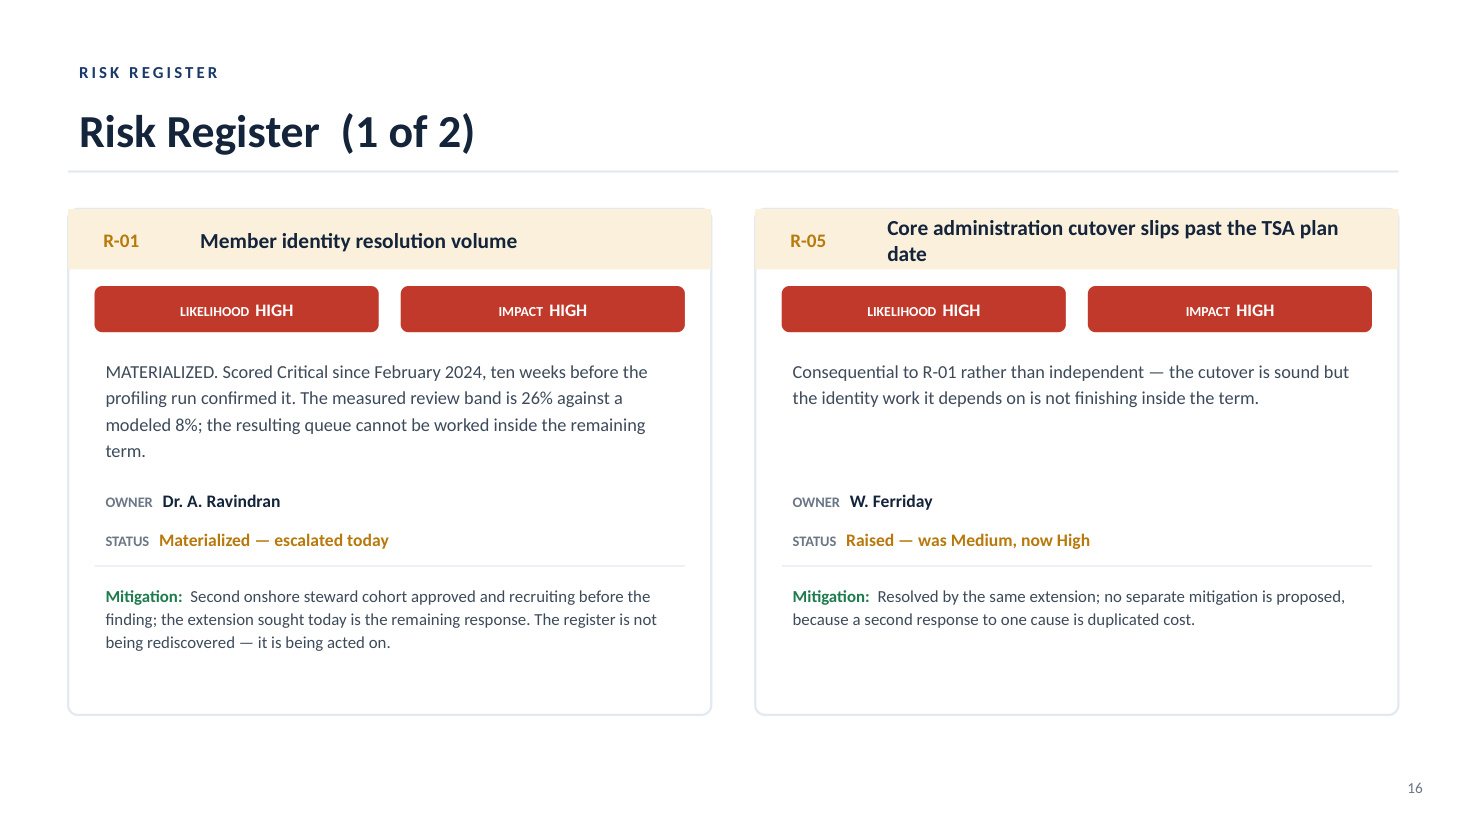Select R-01 Impact HIGH badge
1467x825 pixels.
(x=543, y=309)
